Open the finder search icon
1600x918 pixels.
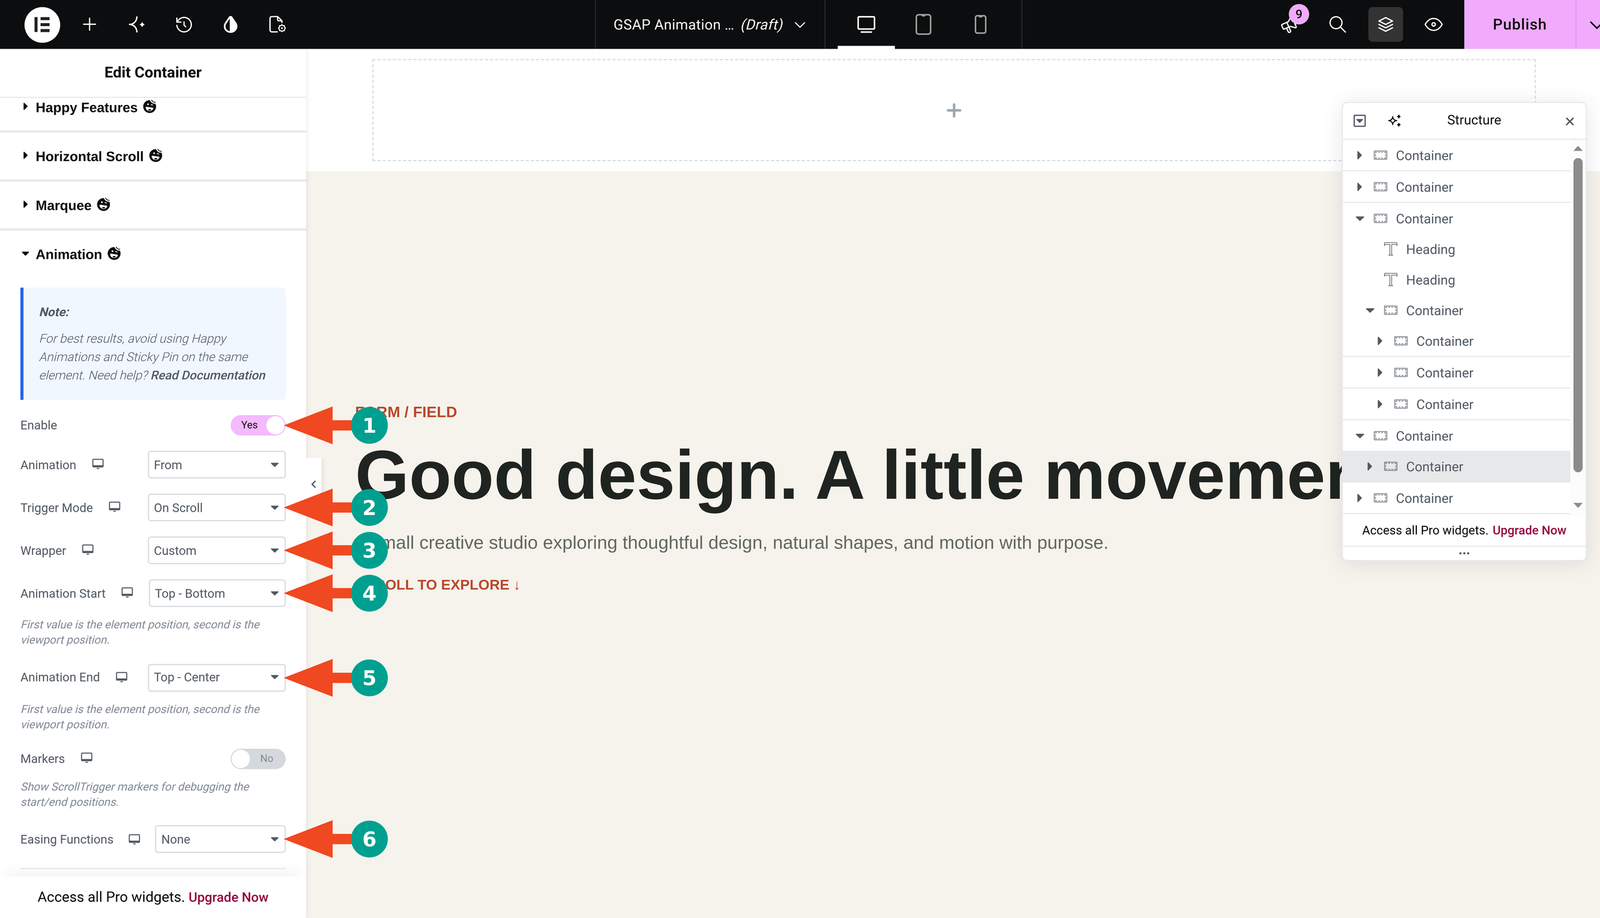click(1337, 24)
